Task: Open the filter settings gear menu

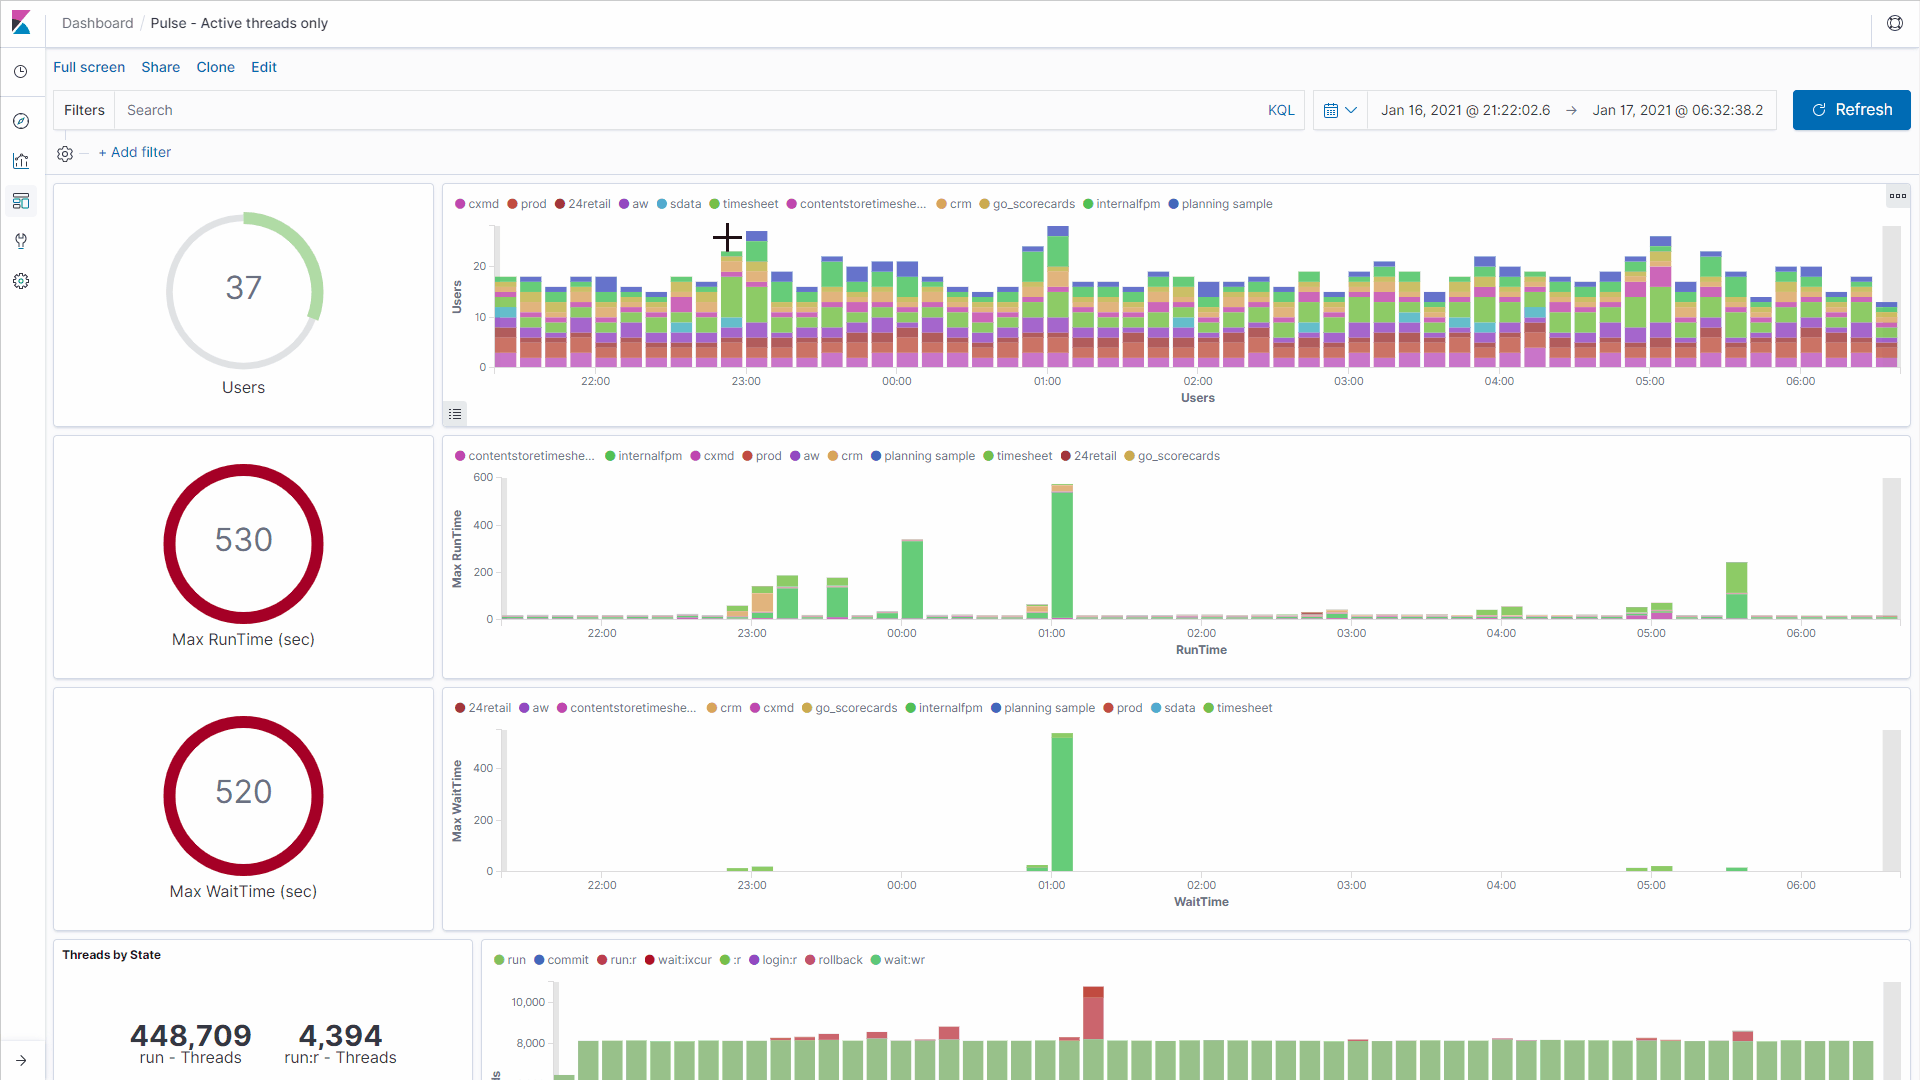Action: (x=65, y=153)
